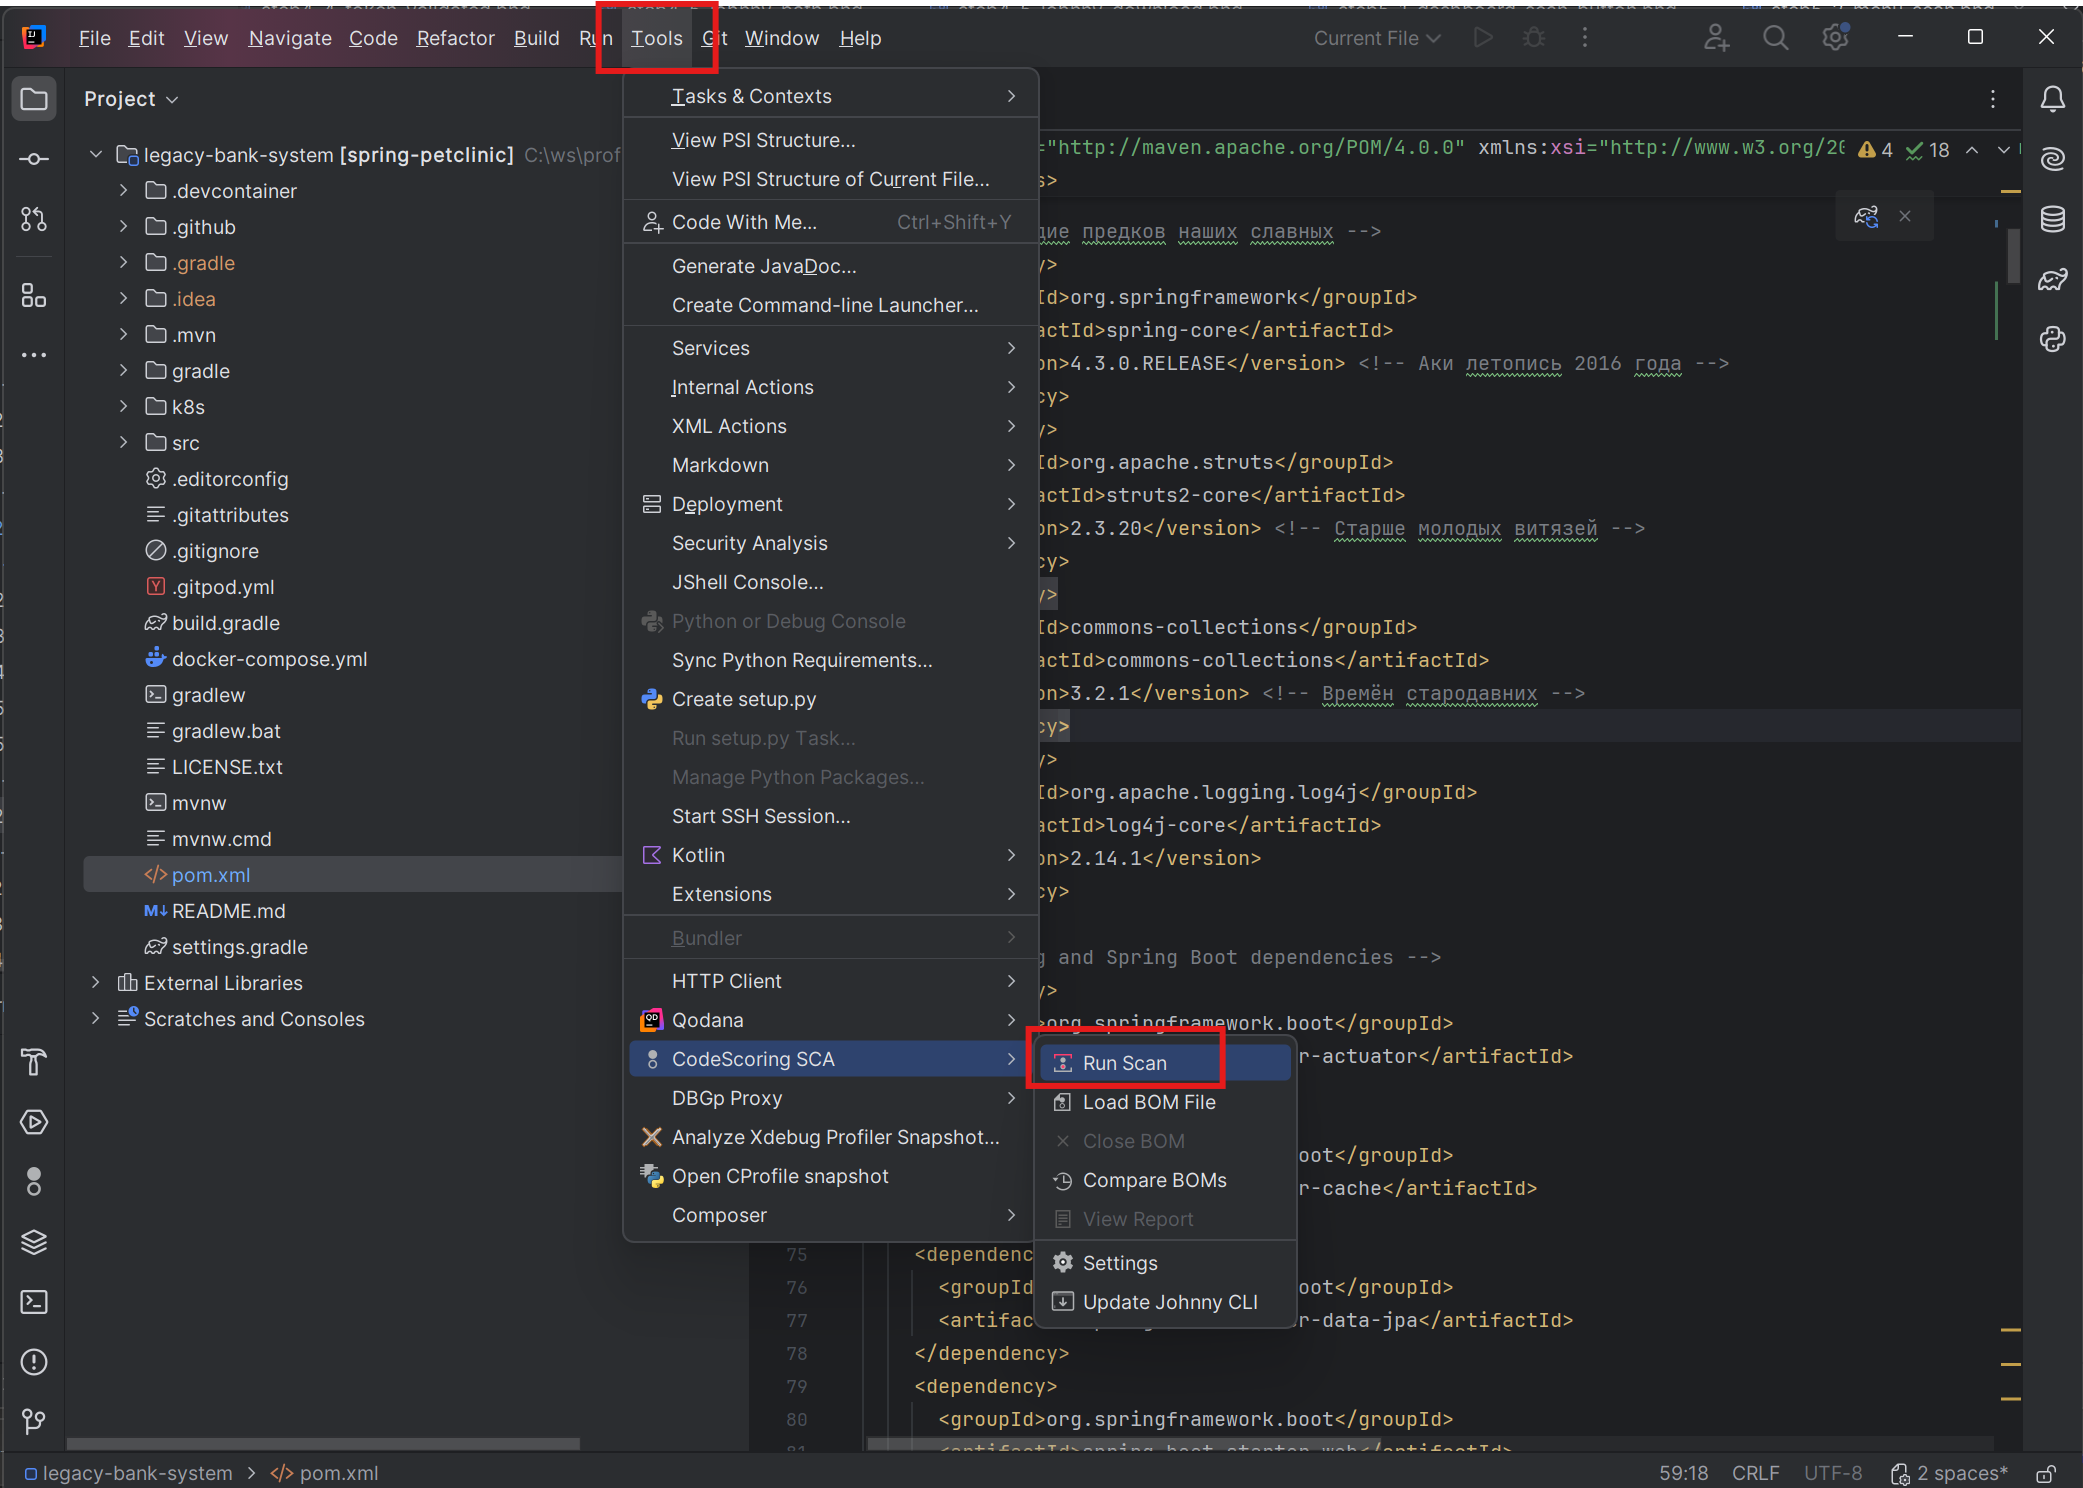Open the Build hammer tool window
Screen dimensions: 2083x1488
pyautogui.click(x=34, y=1062)
